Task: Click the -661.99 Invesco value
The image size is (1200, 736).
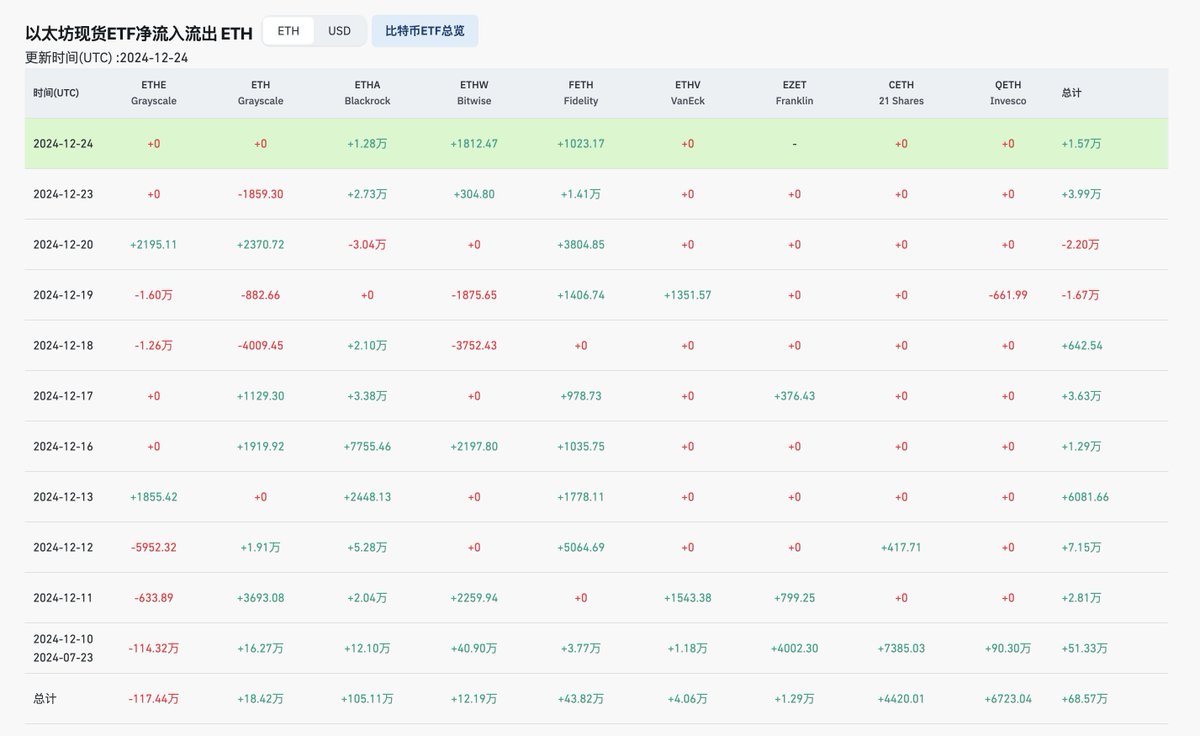Action: [1008, 295]
